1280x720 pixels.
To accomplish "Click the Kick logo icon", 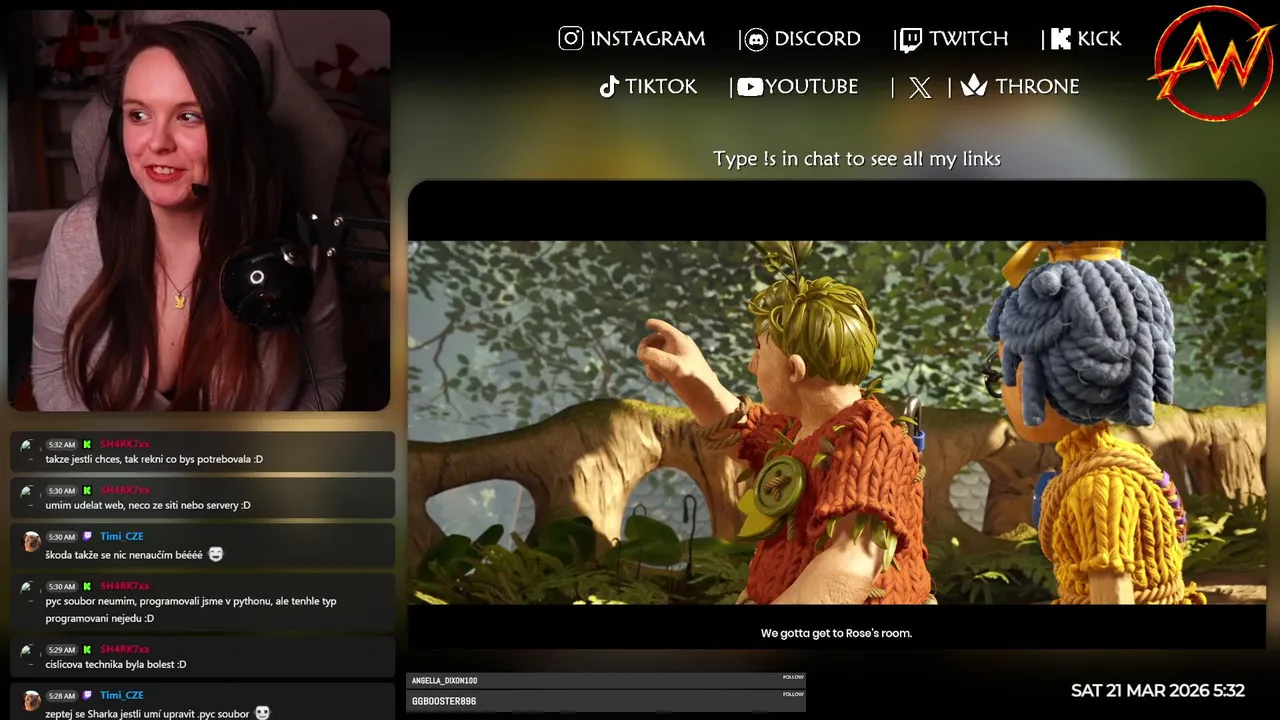I will tap(1061, 39).
